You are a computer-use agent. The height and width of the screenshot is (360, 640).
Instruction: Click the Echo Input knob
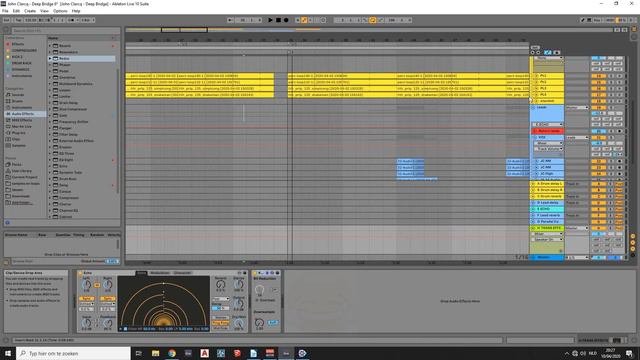pyautogui.click(x=87, y=324)
